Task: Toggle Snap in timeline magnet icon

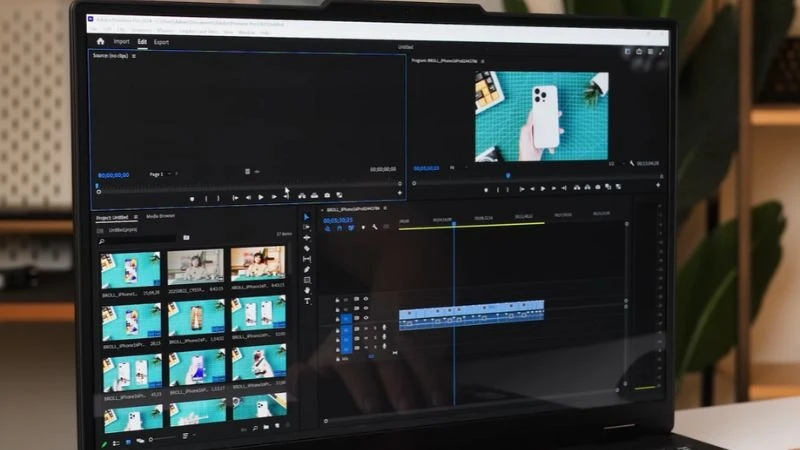Action: (x=339, y=228)
